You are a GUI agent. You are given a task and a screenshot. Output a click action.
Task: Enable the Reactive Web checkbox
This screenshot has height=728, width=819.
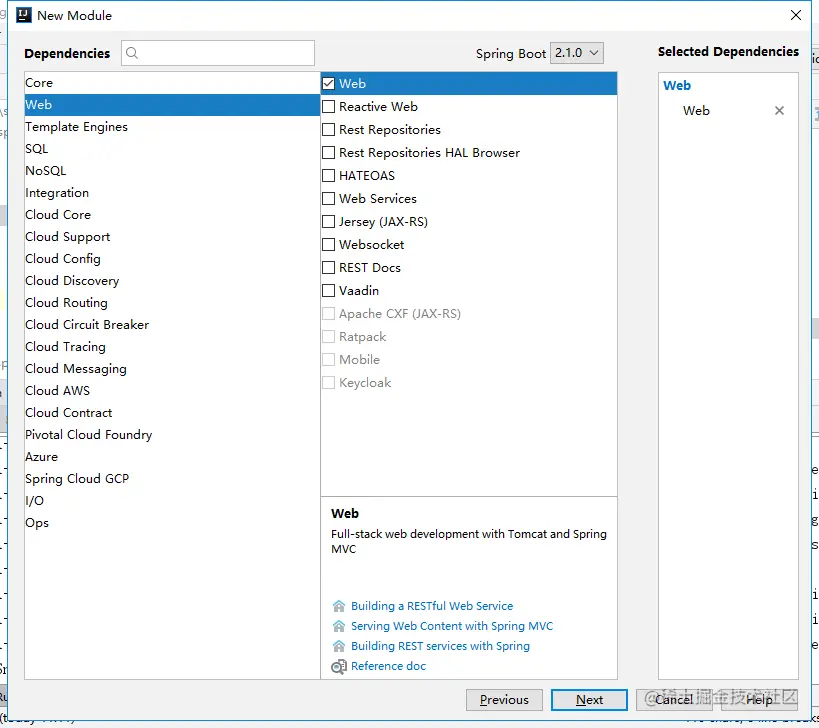[329, 107]
